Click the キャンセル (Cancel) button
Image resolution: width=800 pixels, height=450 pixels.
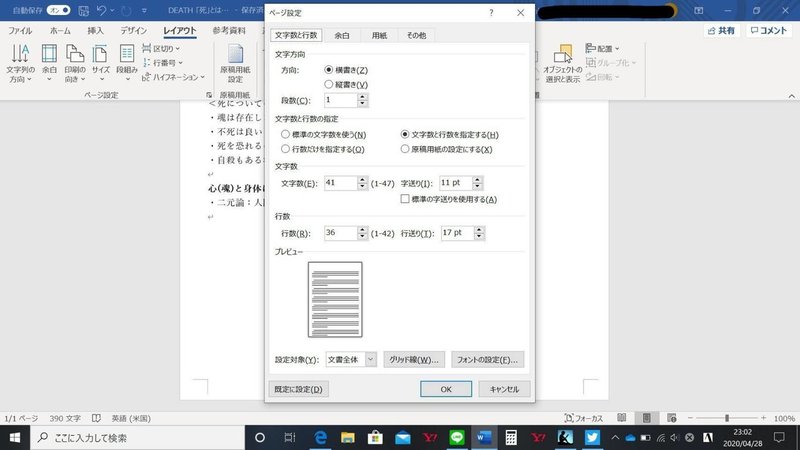pyautogui.click(x=504, y=389)
